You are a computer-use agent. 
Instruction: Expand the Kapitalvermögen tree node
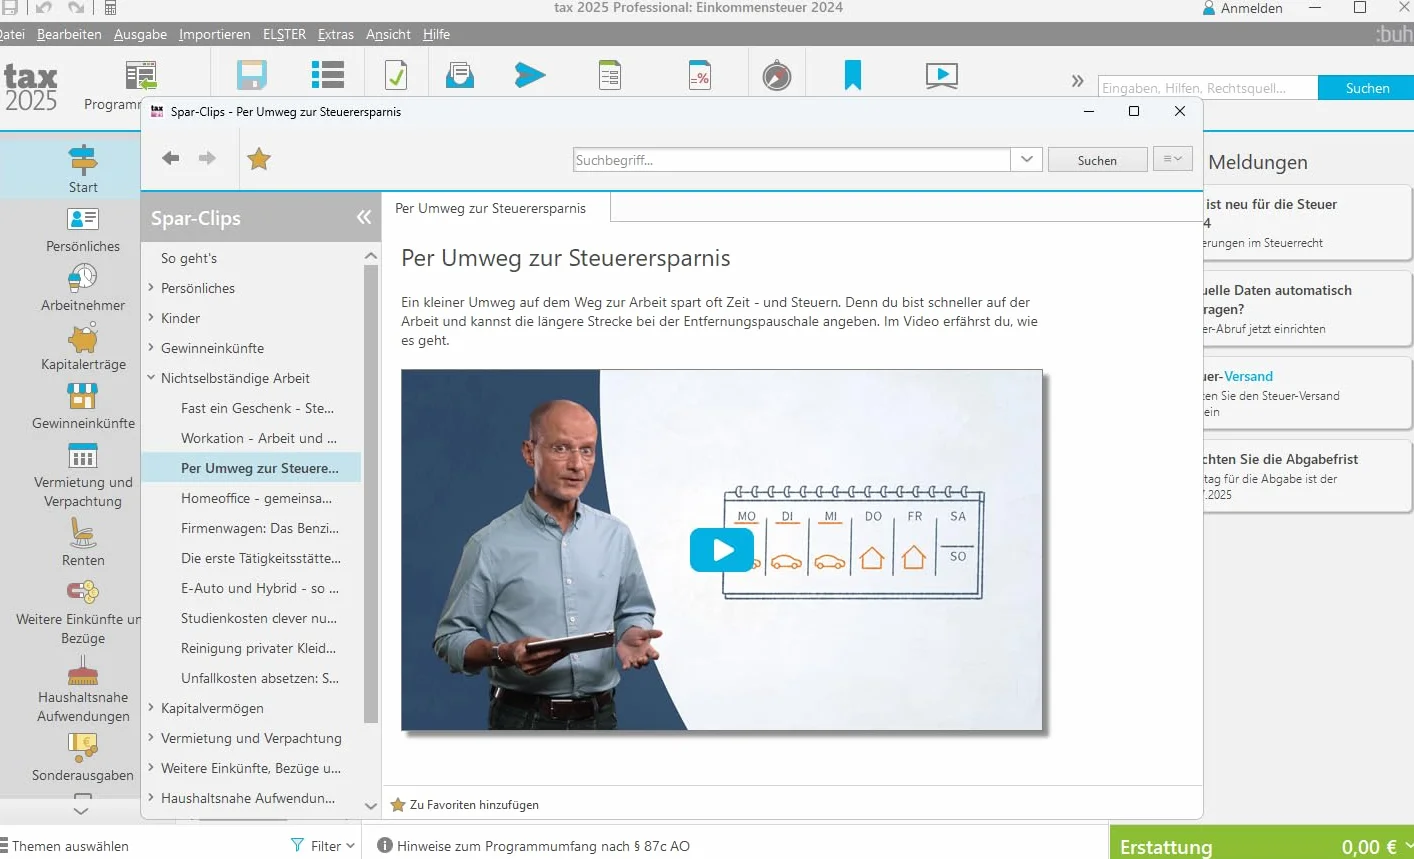(x=151, y=708)
